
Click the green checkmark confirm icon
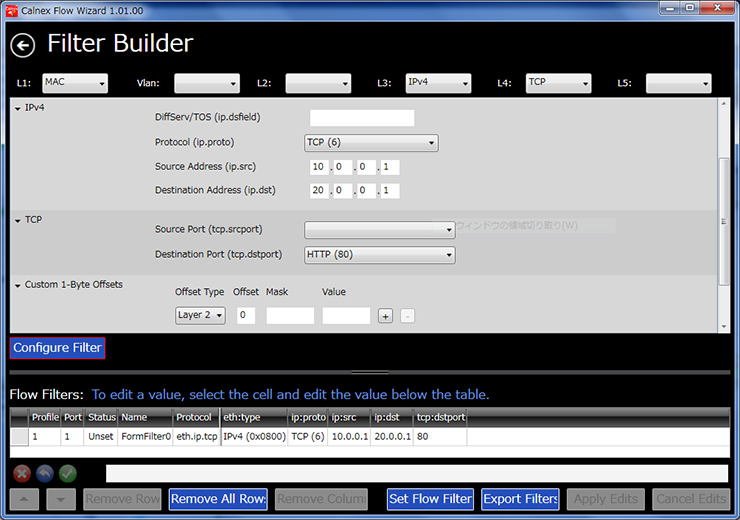pyautogui.click(x=68, y=473)
